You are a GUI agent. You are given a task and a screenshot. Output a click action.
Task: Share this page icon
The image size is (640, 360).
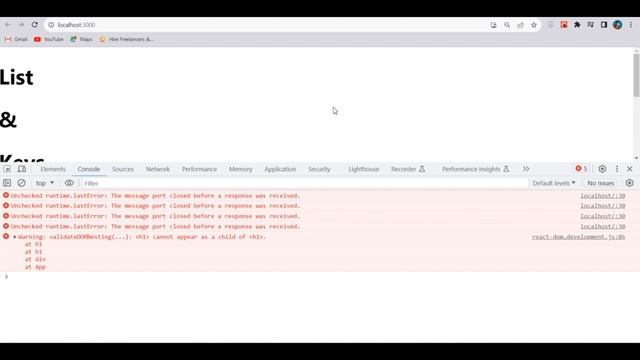click(x=520, y=25)
